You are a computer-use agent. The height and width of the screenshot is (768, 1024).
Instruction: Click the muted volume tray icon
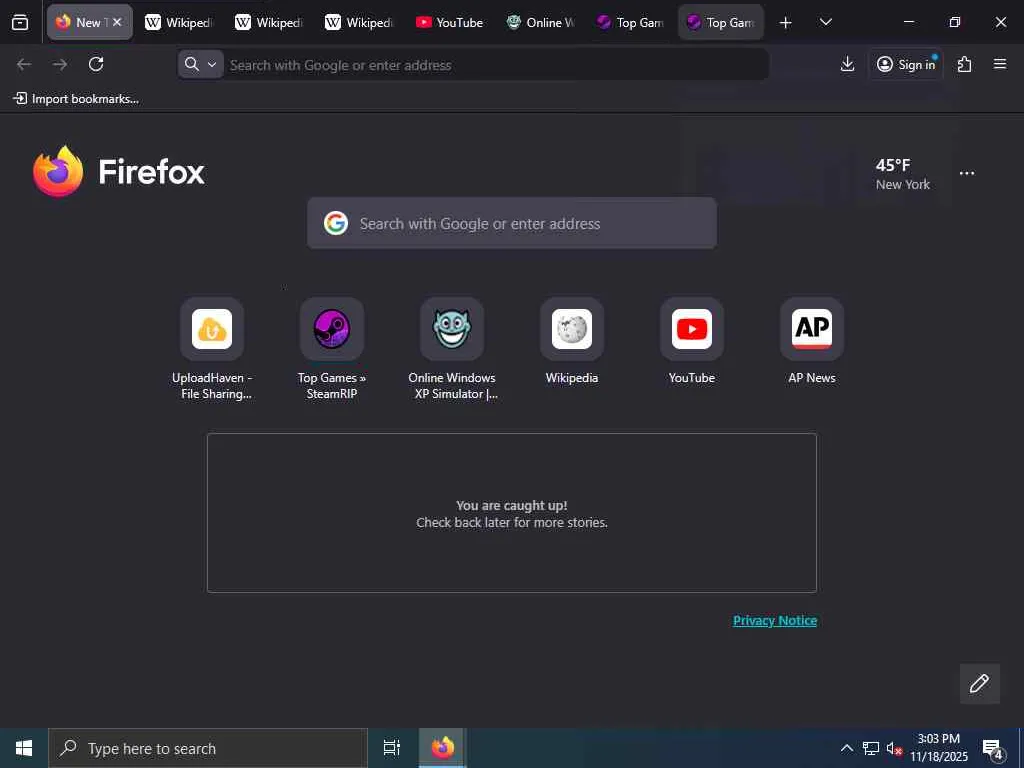(x=893, y=748)
